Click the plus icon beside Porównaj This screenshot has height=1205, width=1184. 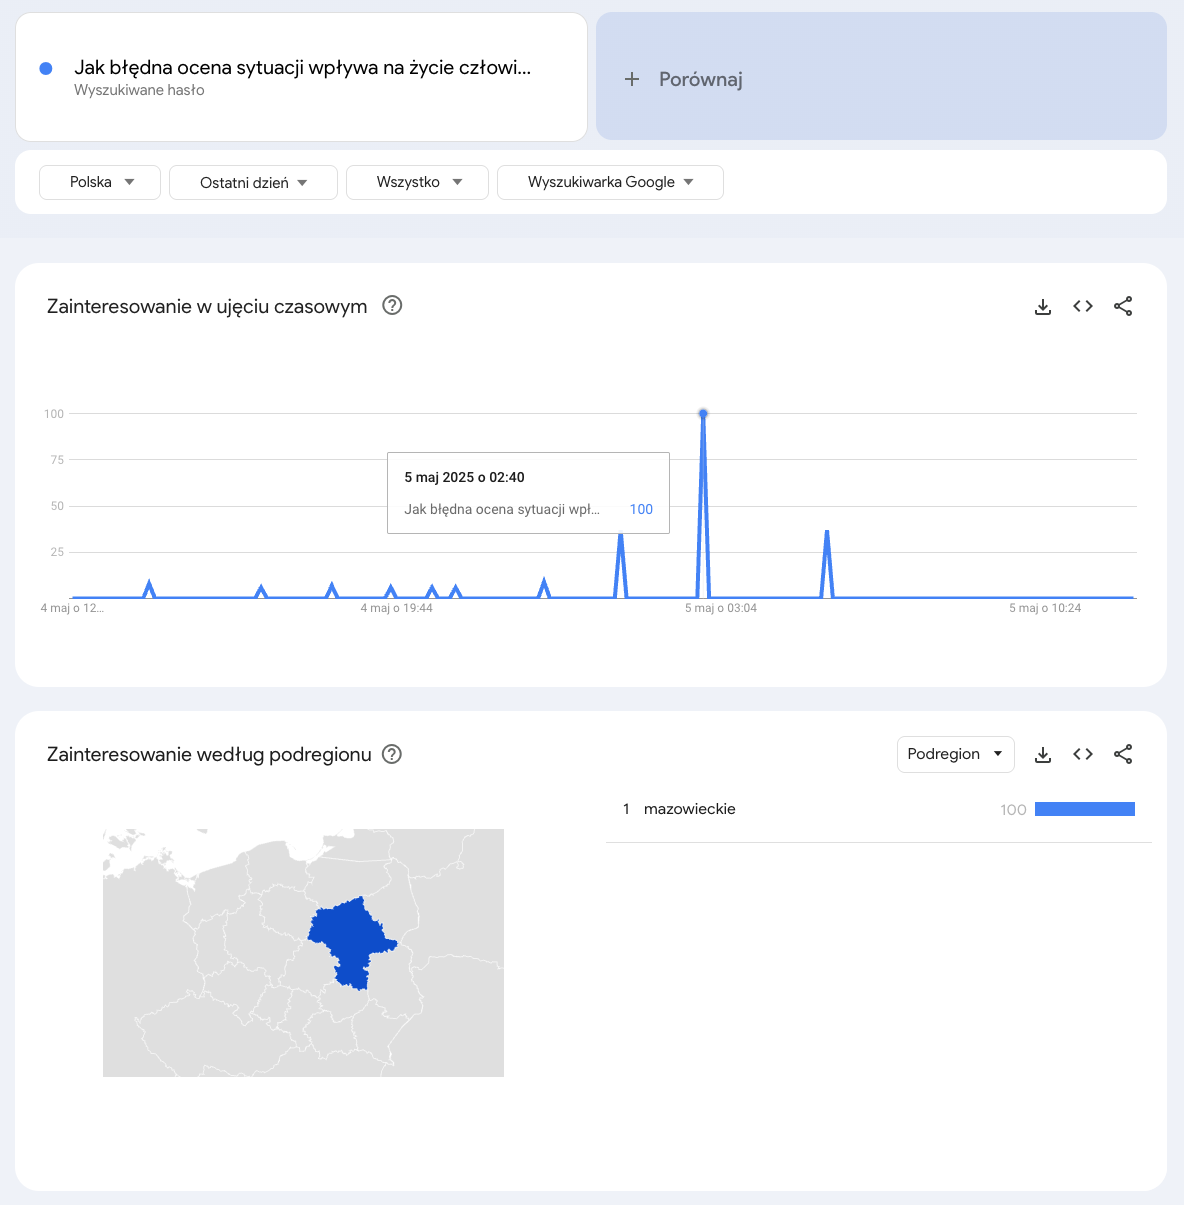[632, 79]
